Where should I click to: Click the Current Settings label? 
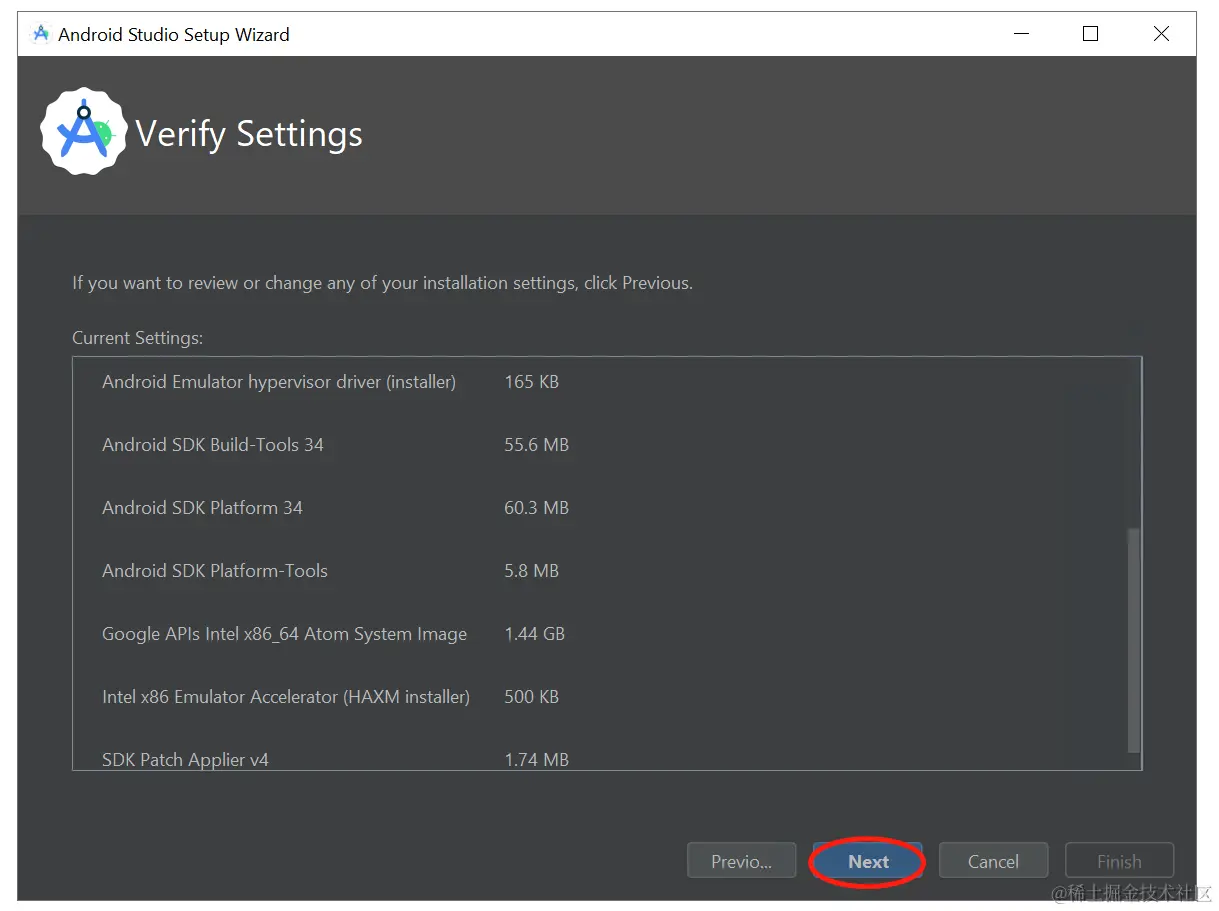137,338
